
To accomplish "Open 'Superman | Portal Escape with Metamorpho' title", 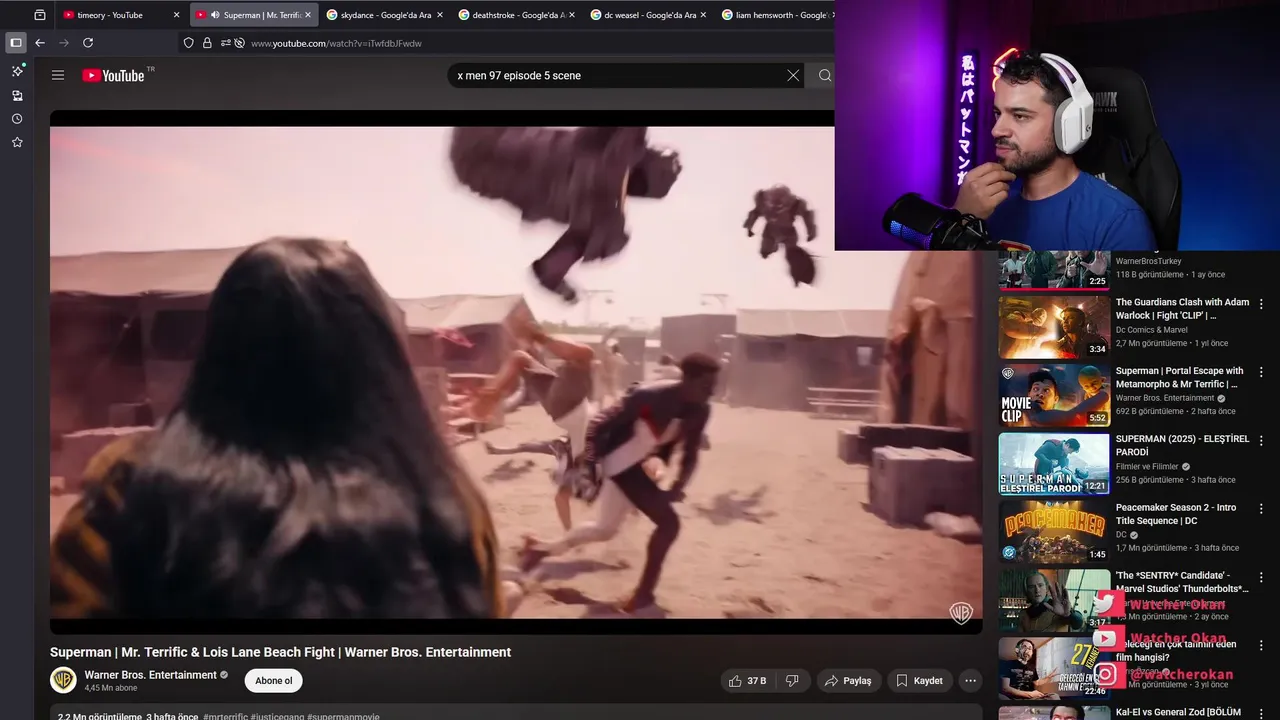I will [1179, 377].
